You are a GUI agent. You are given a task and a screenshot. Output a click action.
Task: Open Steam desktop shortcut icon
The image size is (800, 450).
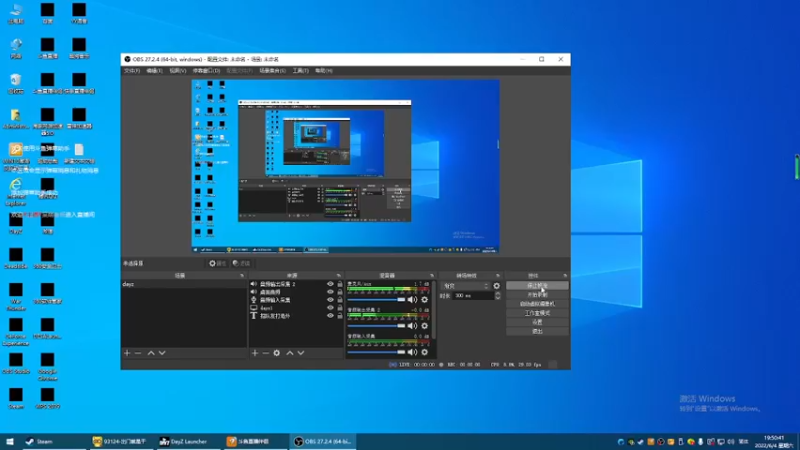16,398
